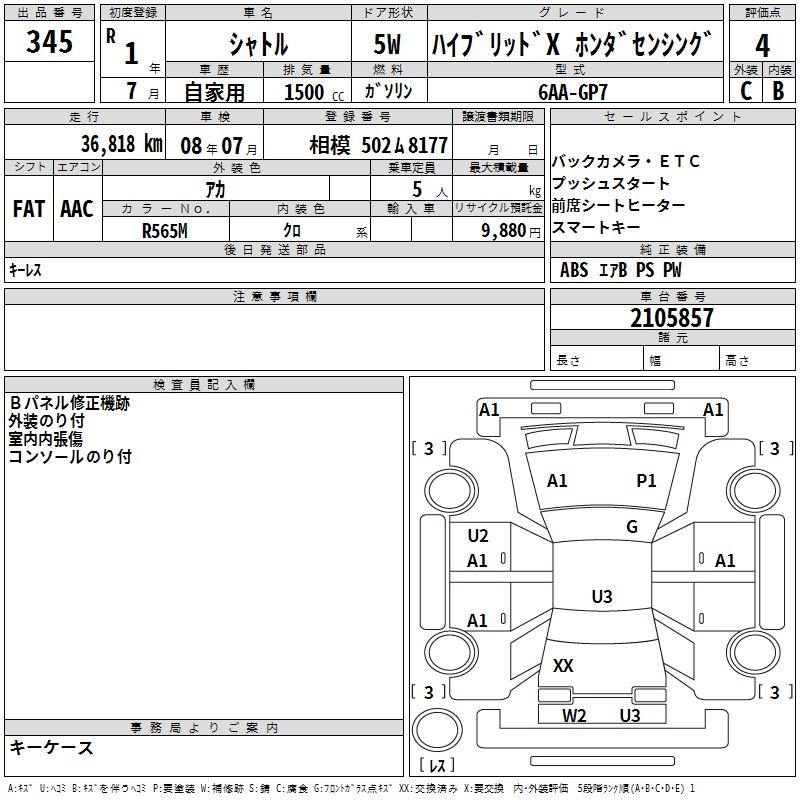800x800 pixels.
Task: Click the air conditioner value AAC
Action: click(77, 208)
